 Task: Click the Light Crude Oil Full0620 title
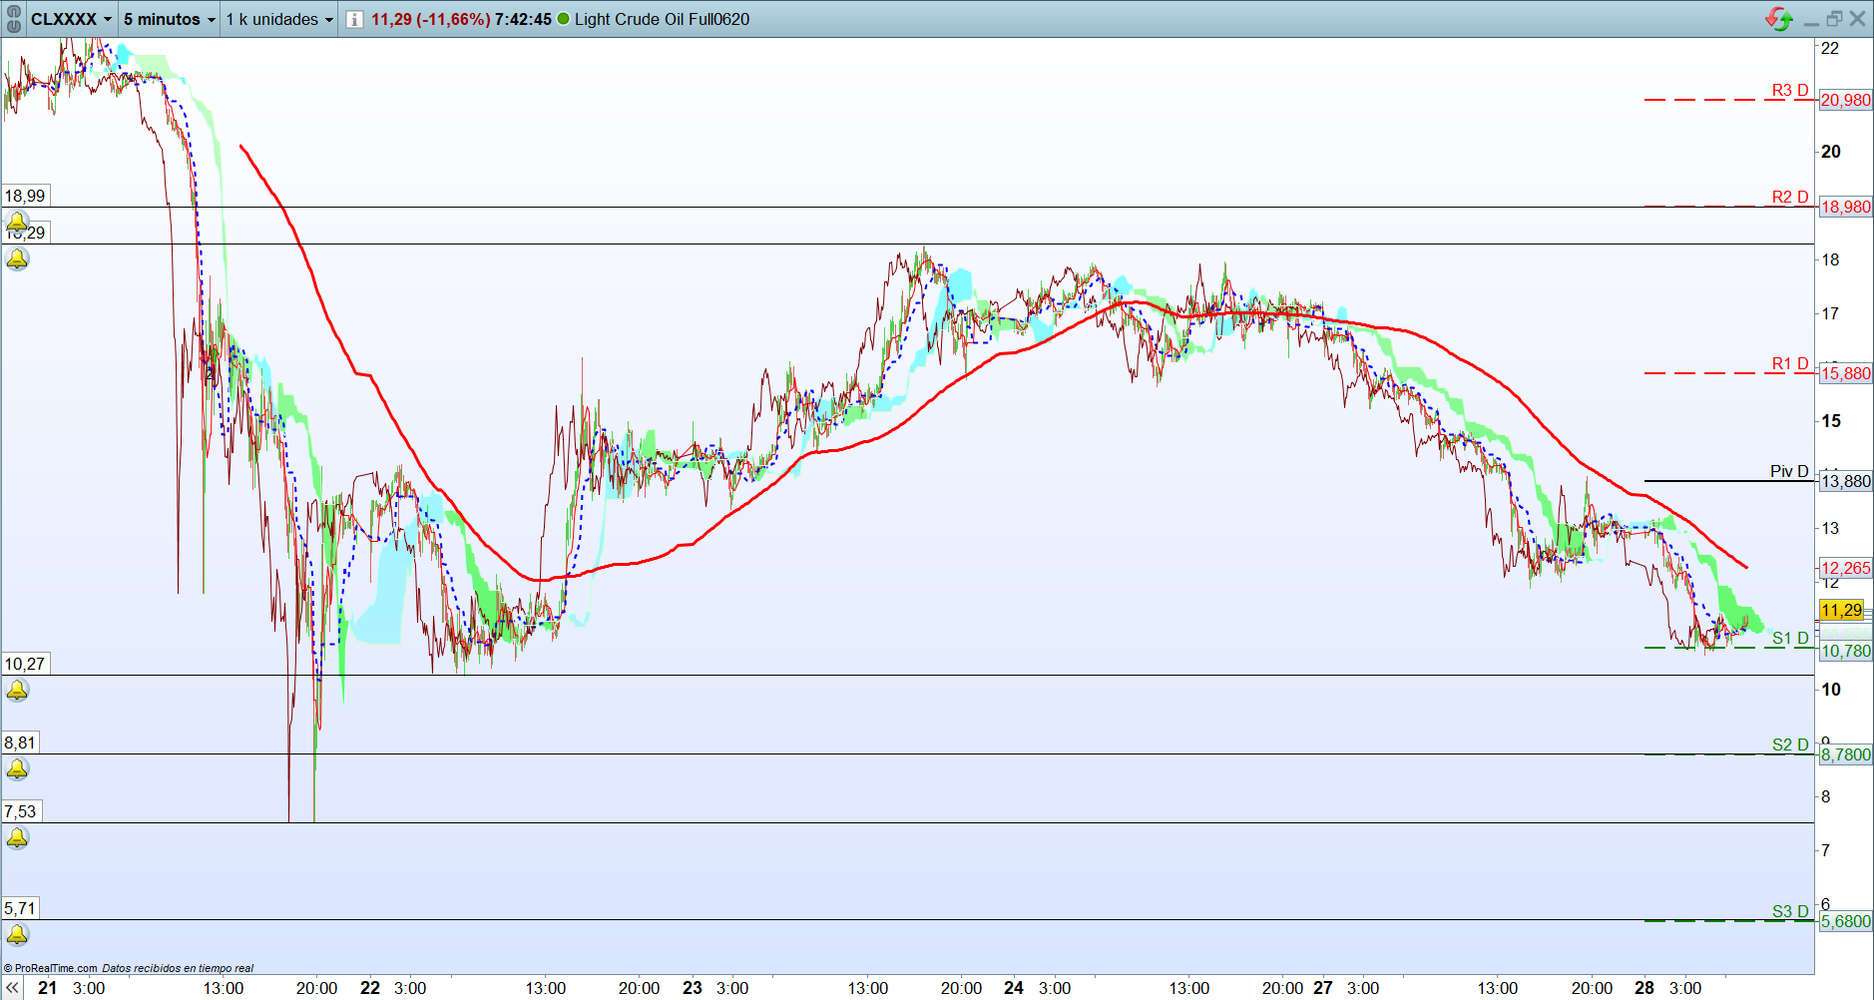coord(662,19)
